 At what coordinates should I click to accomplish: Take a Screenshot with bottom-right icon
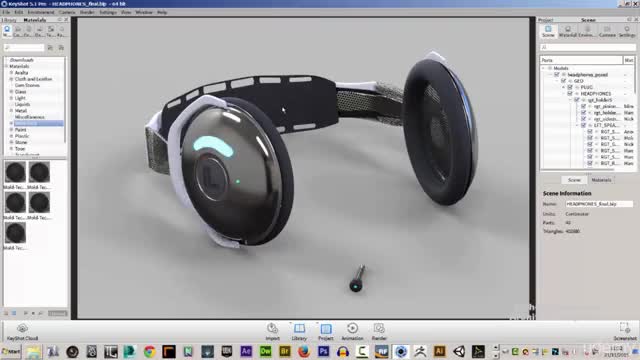point(624,331)
